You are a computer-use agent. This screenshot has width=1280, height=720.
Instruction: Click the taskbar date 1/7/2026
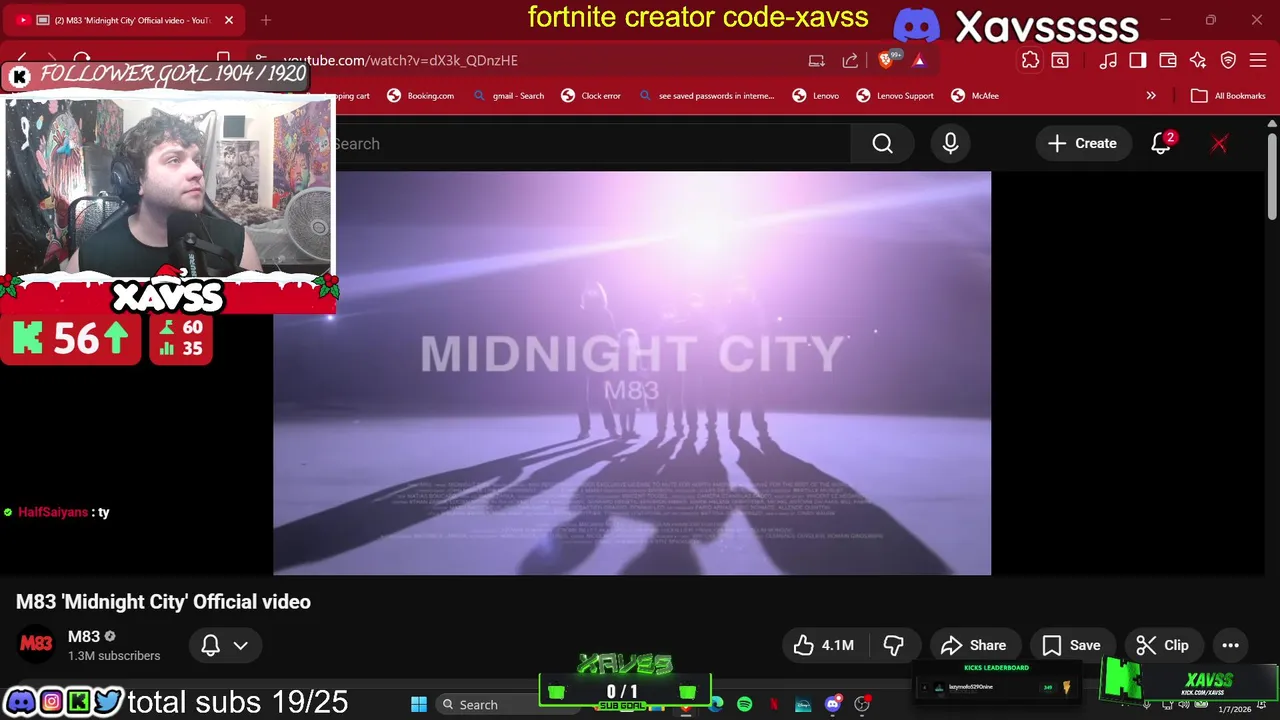click(1234, 710)
